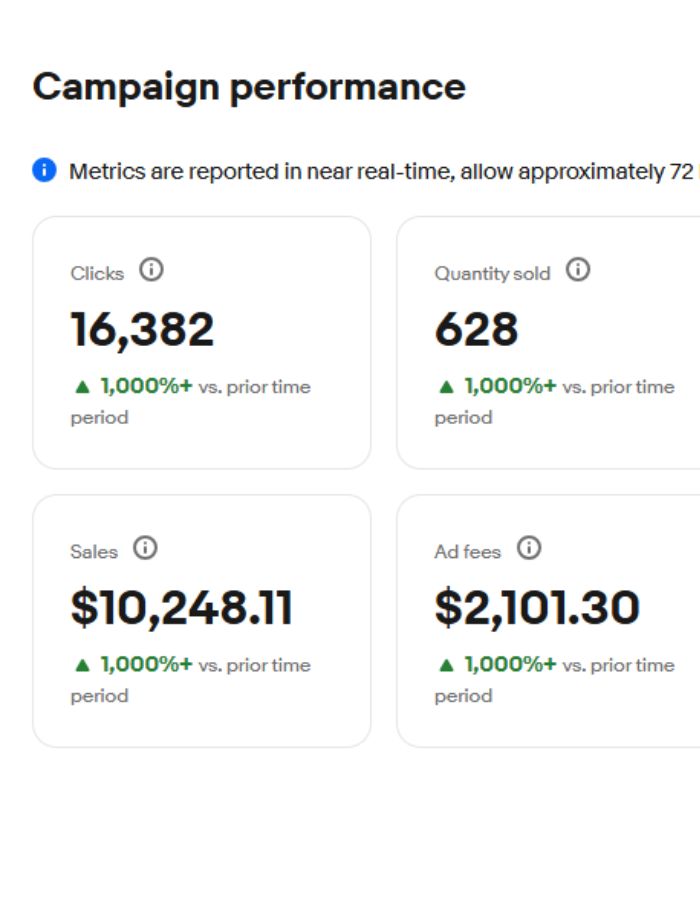Select the $10,248.11 sales amount
700x900 pixels.
[x=182, y=608]
